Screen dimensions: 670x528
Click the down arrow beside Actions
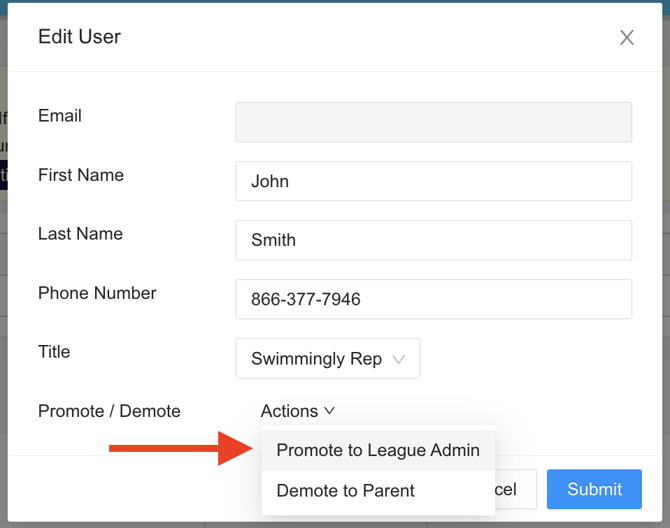point(330,411)
